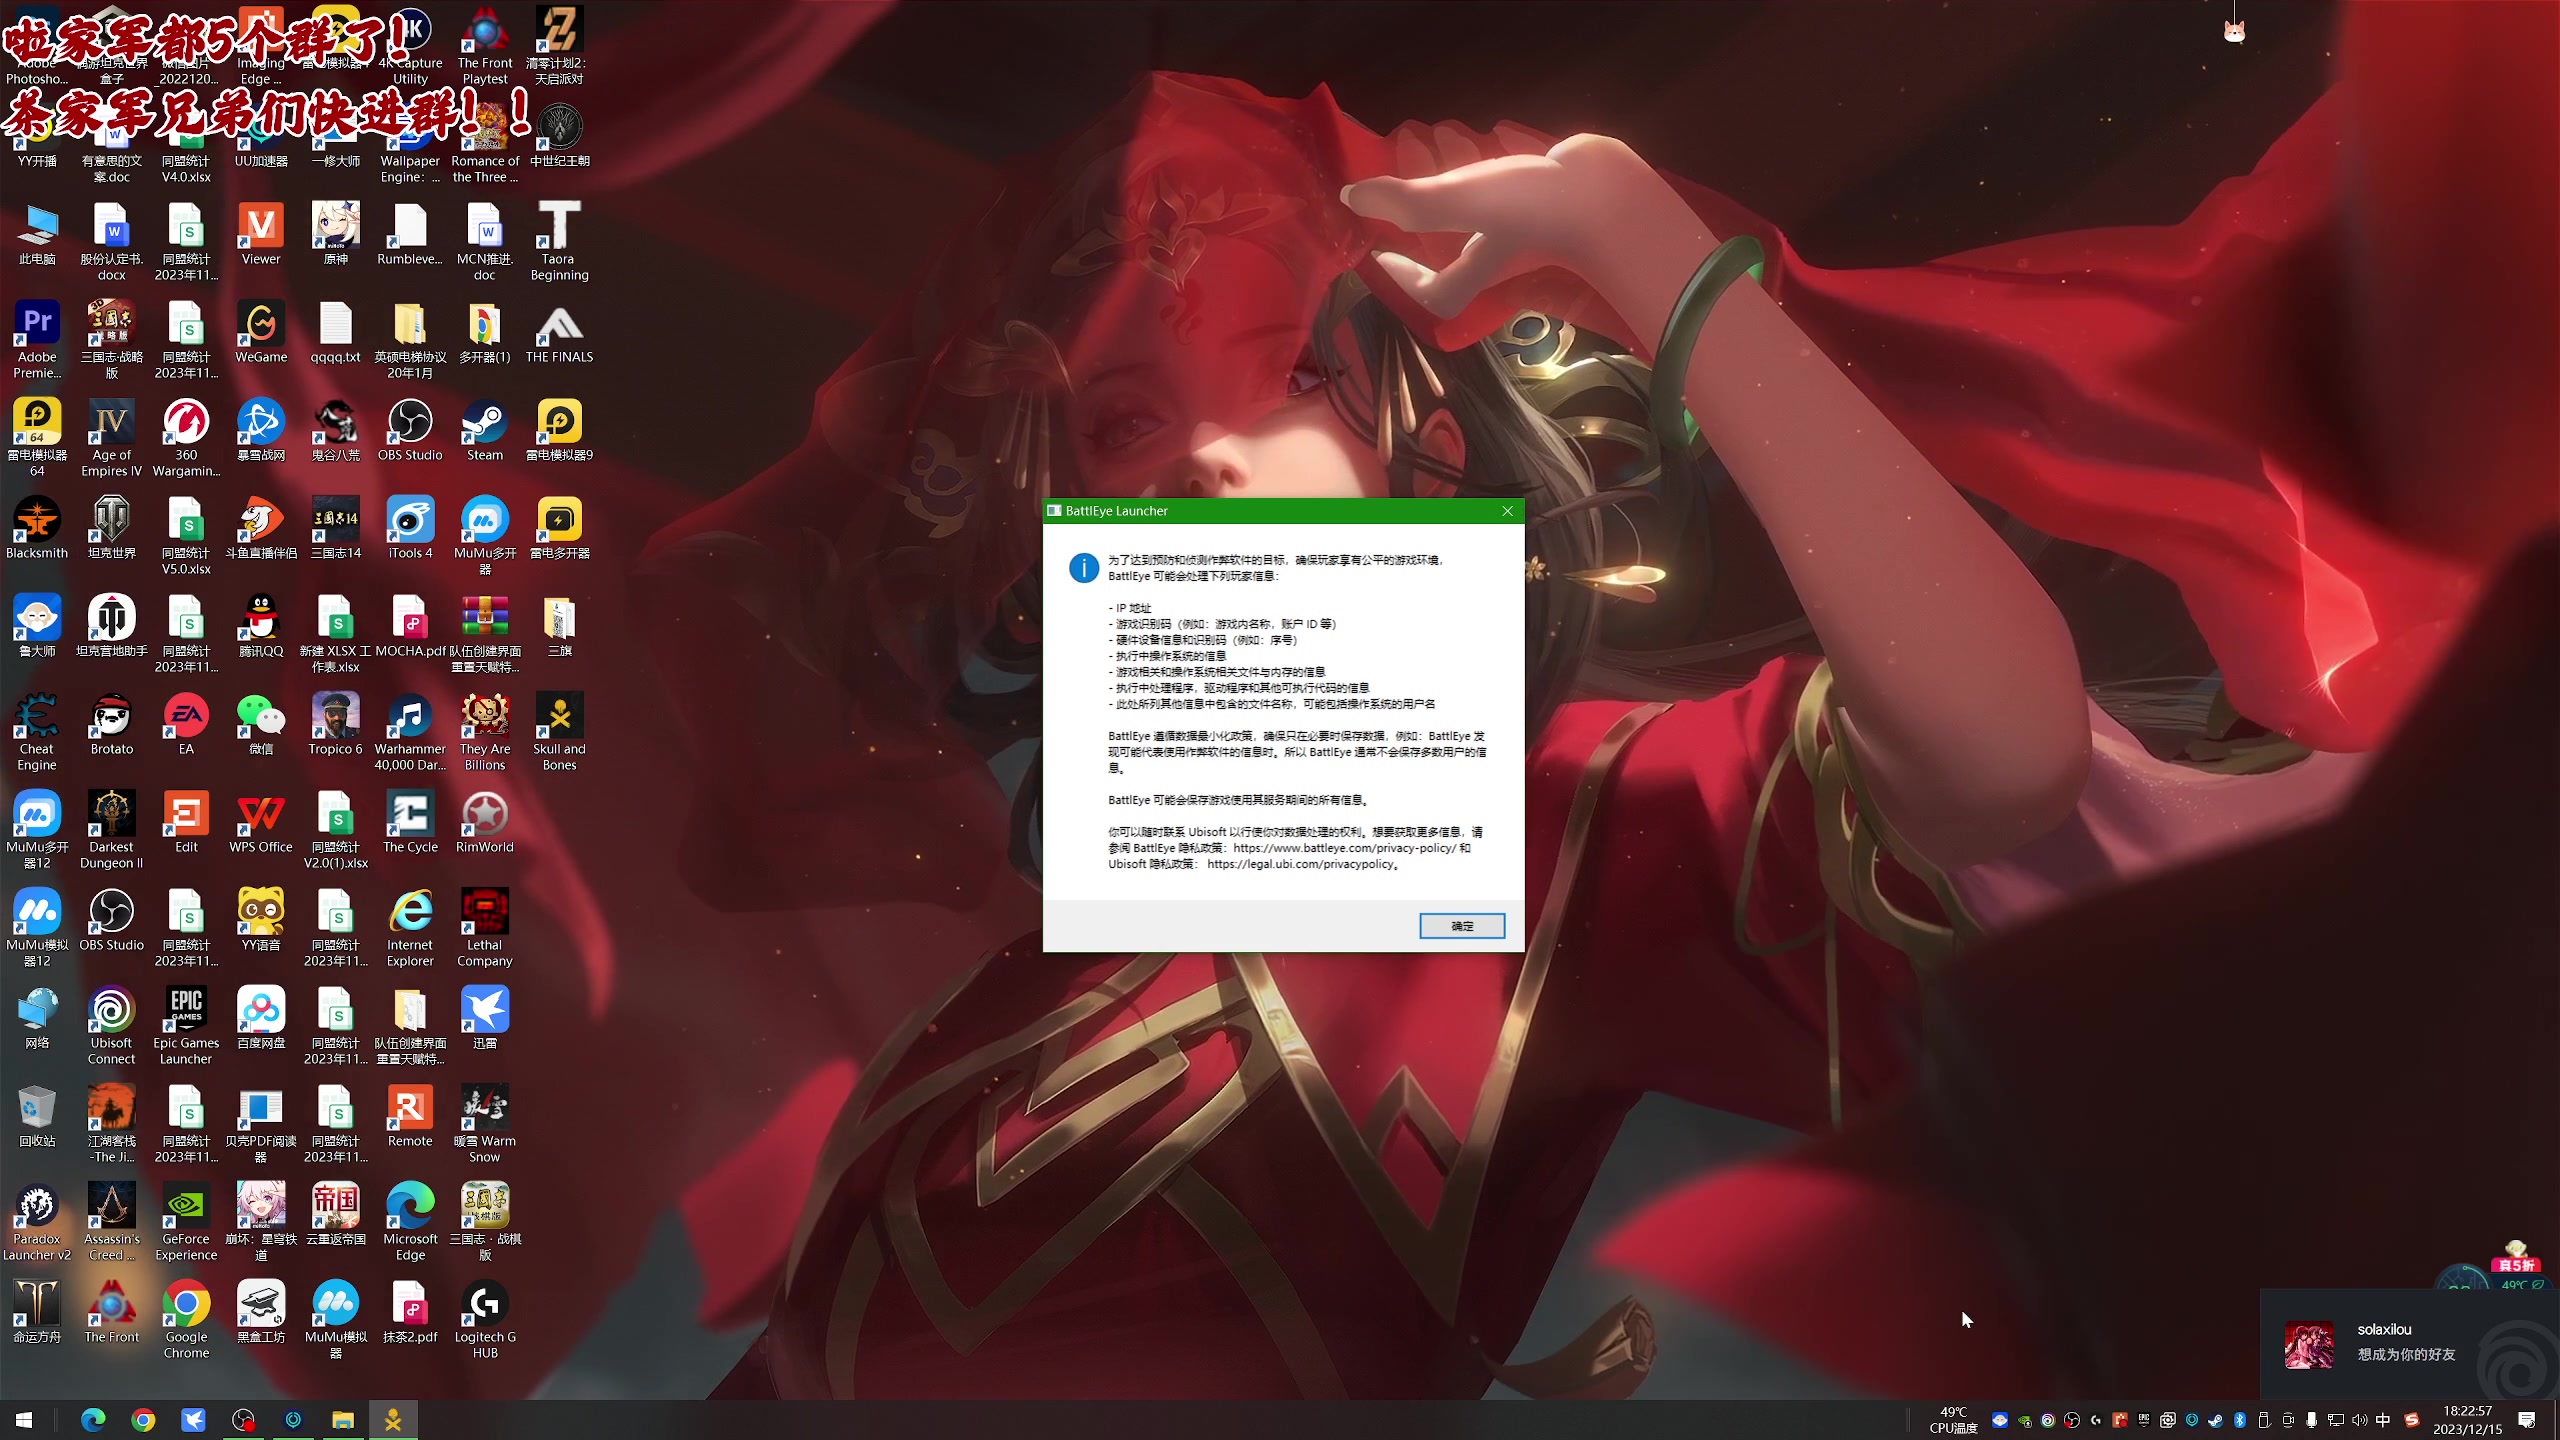Screen dimensions: 2560x1440
Task: Open the Steam tray icon
Action: click(2215, 1420)
